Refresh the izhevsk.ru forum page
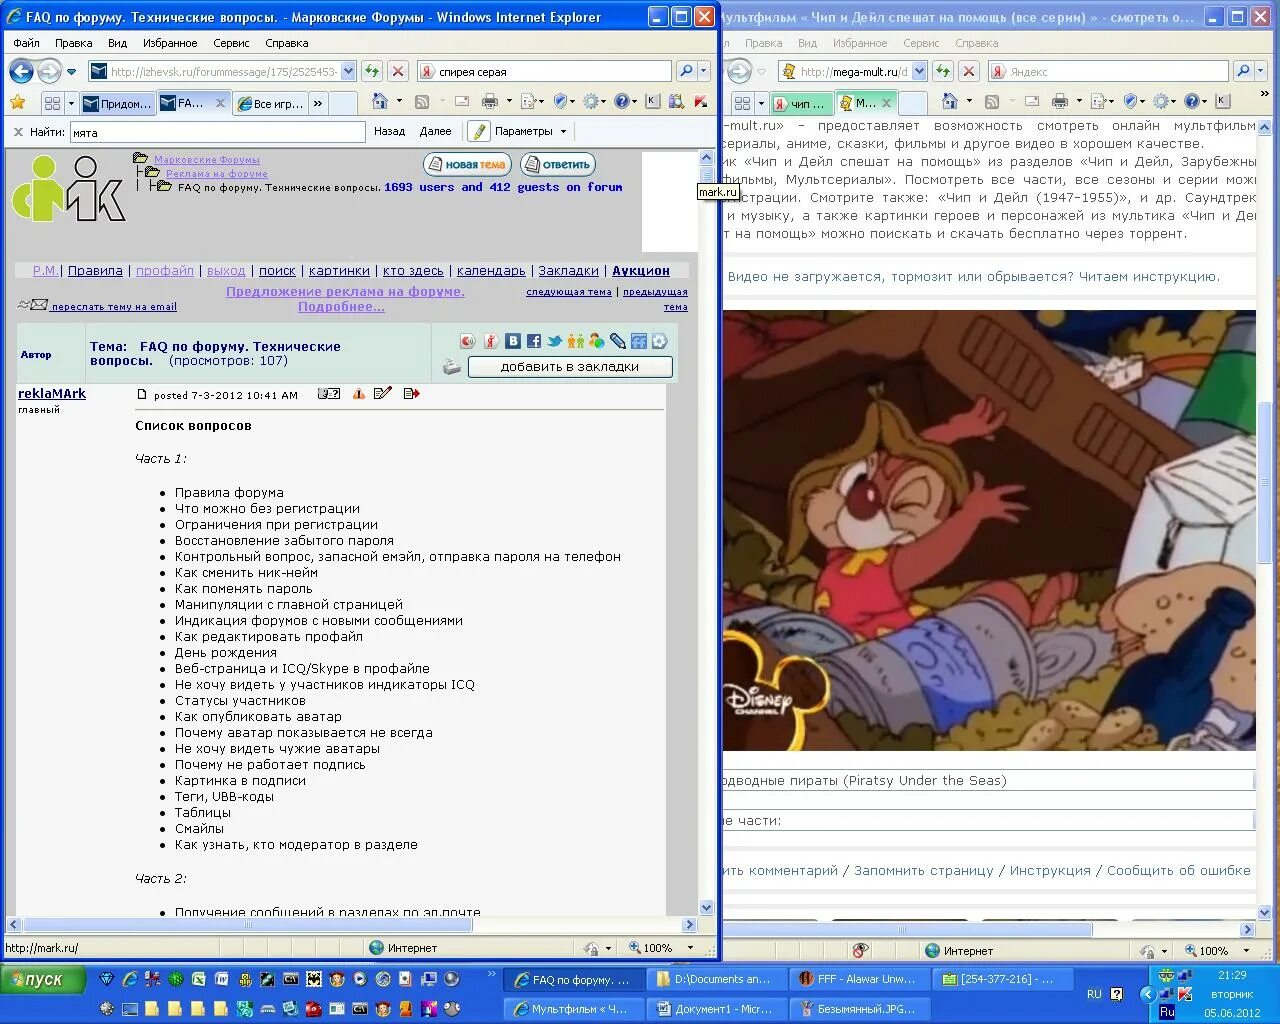 [x=372, y=71]
